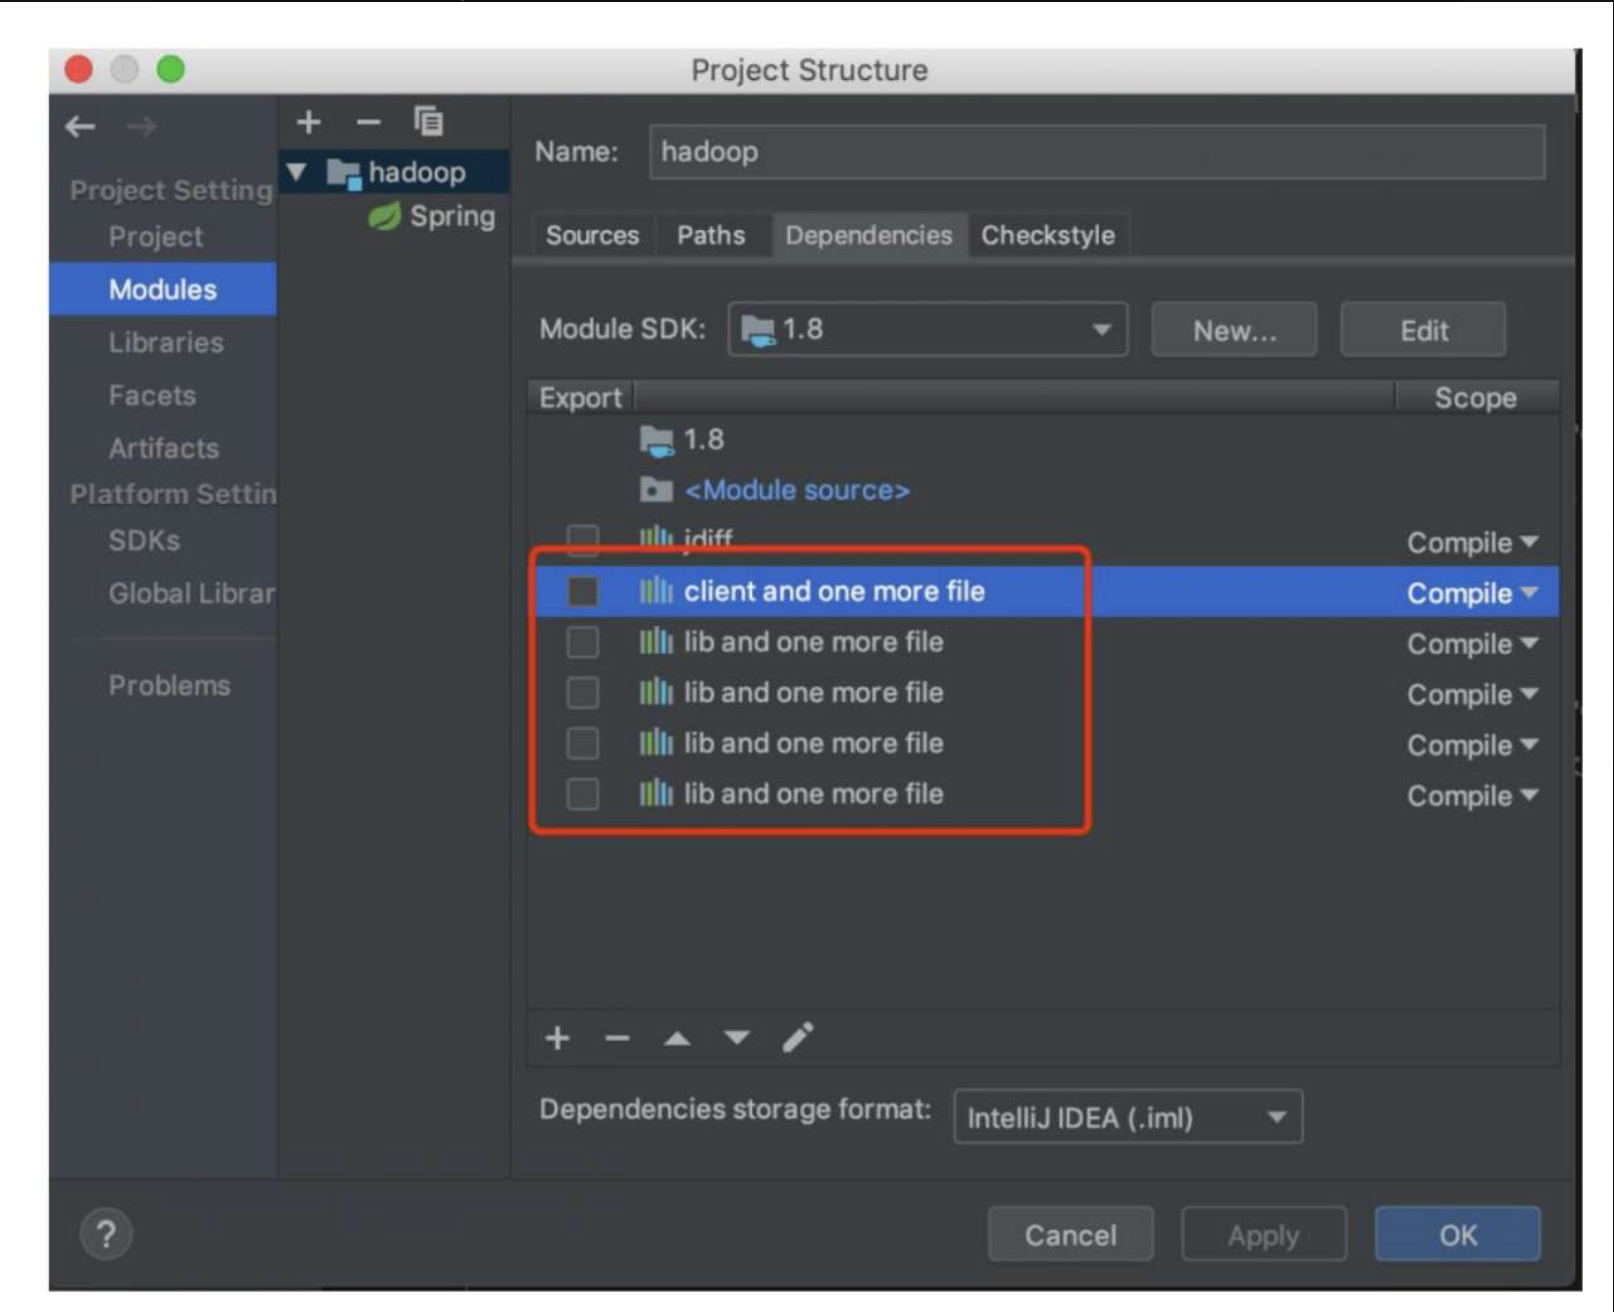Switch to the Paths tab

711,236
